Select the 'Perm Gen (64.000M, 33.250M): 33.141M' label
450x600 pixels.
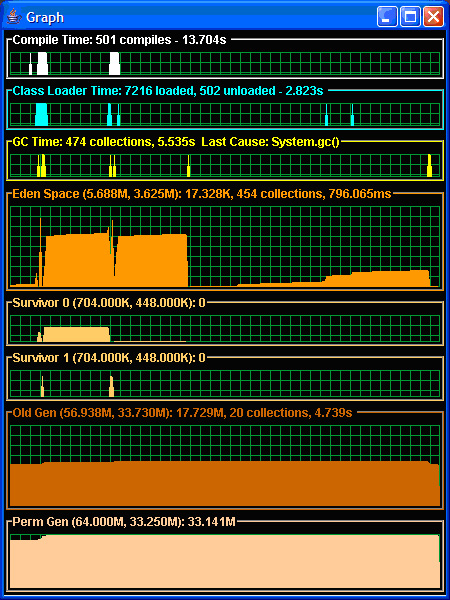(x=124, y=522)
